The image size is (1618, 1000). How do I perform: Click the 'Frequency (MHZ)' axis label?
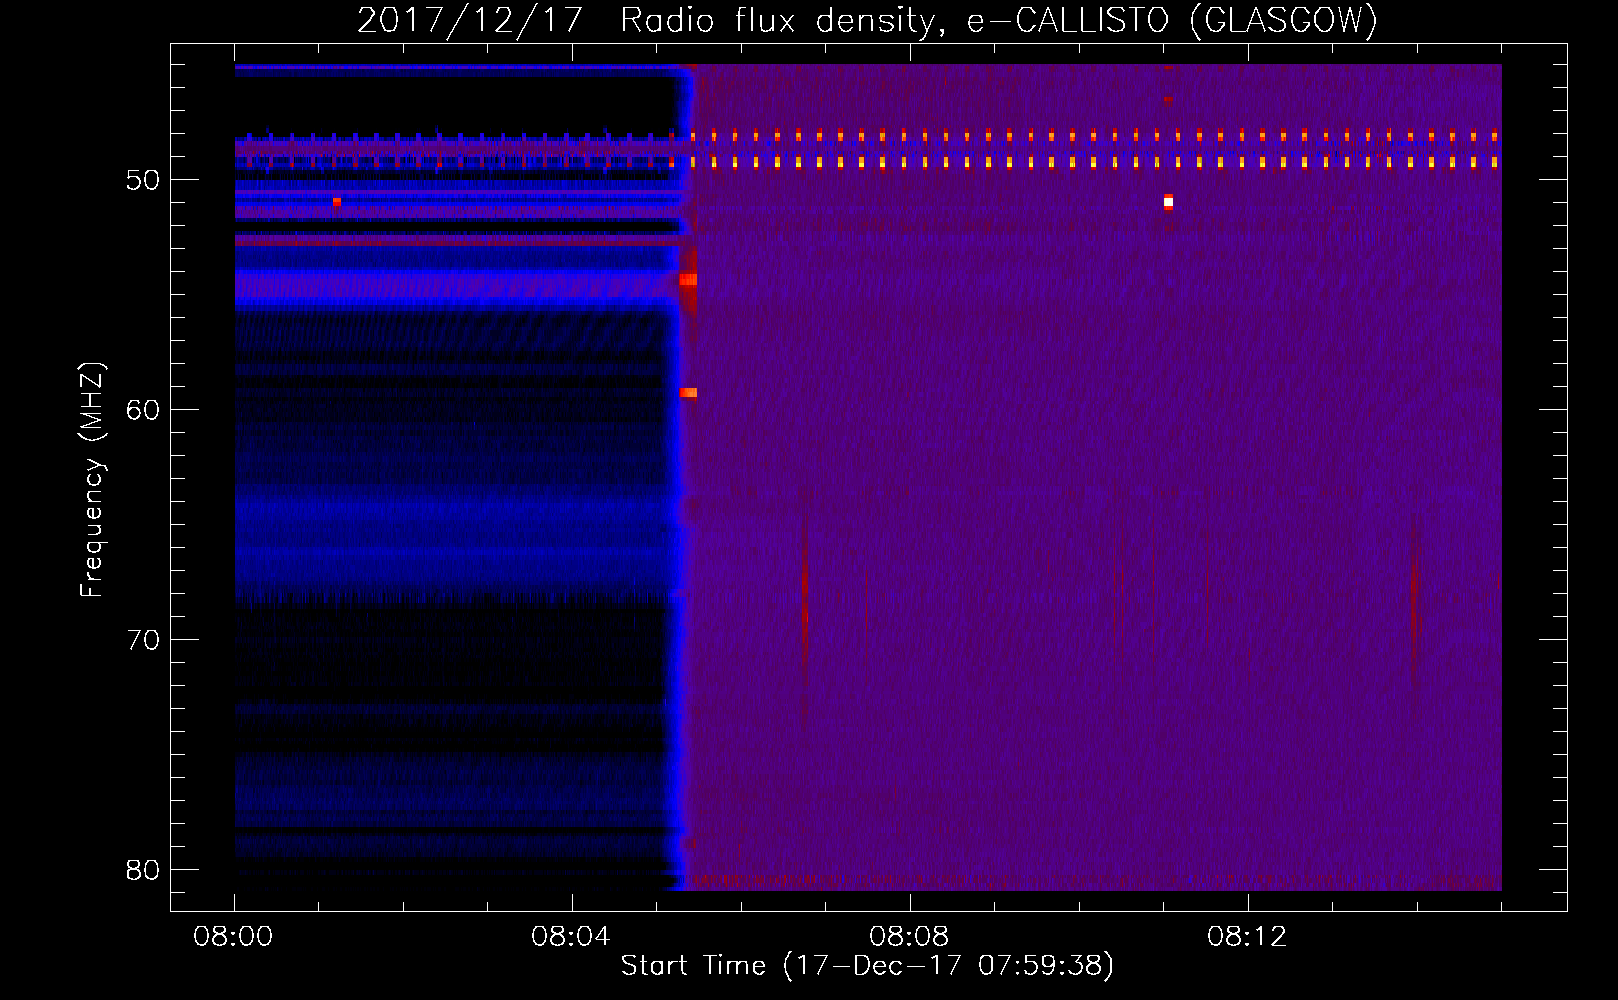click(92, 480)
